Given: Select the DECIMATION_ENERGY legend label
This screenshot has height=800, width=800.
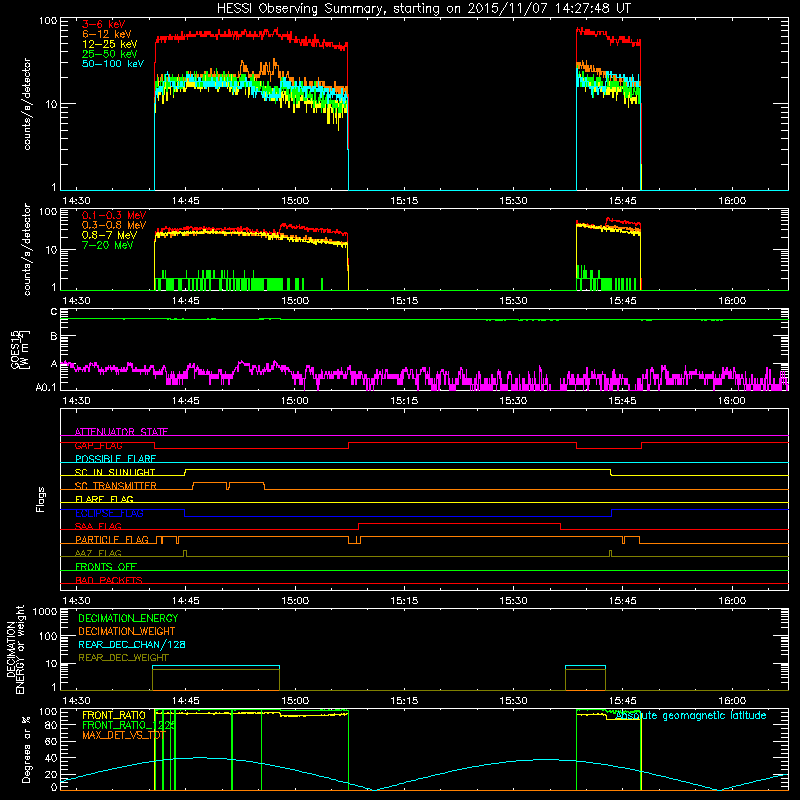Looking at the screenshot, I should pos(128,618).
